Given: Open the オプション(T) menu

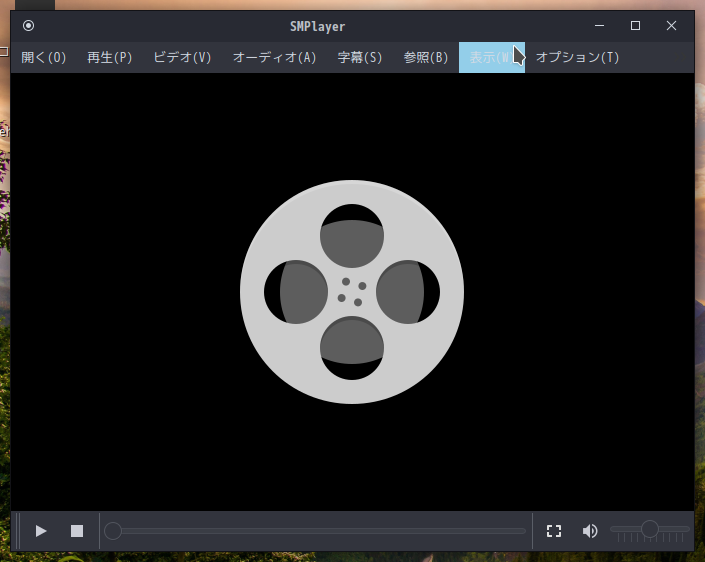Looking at the screenshot, I should [577, 58].
